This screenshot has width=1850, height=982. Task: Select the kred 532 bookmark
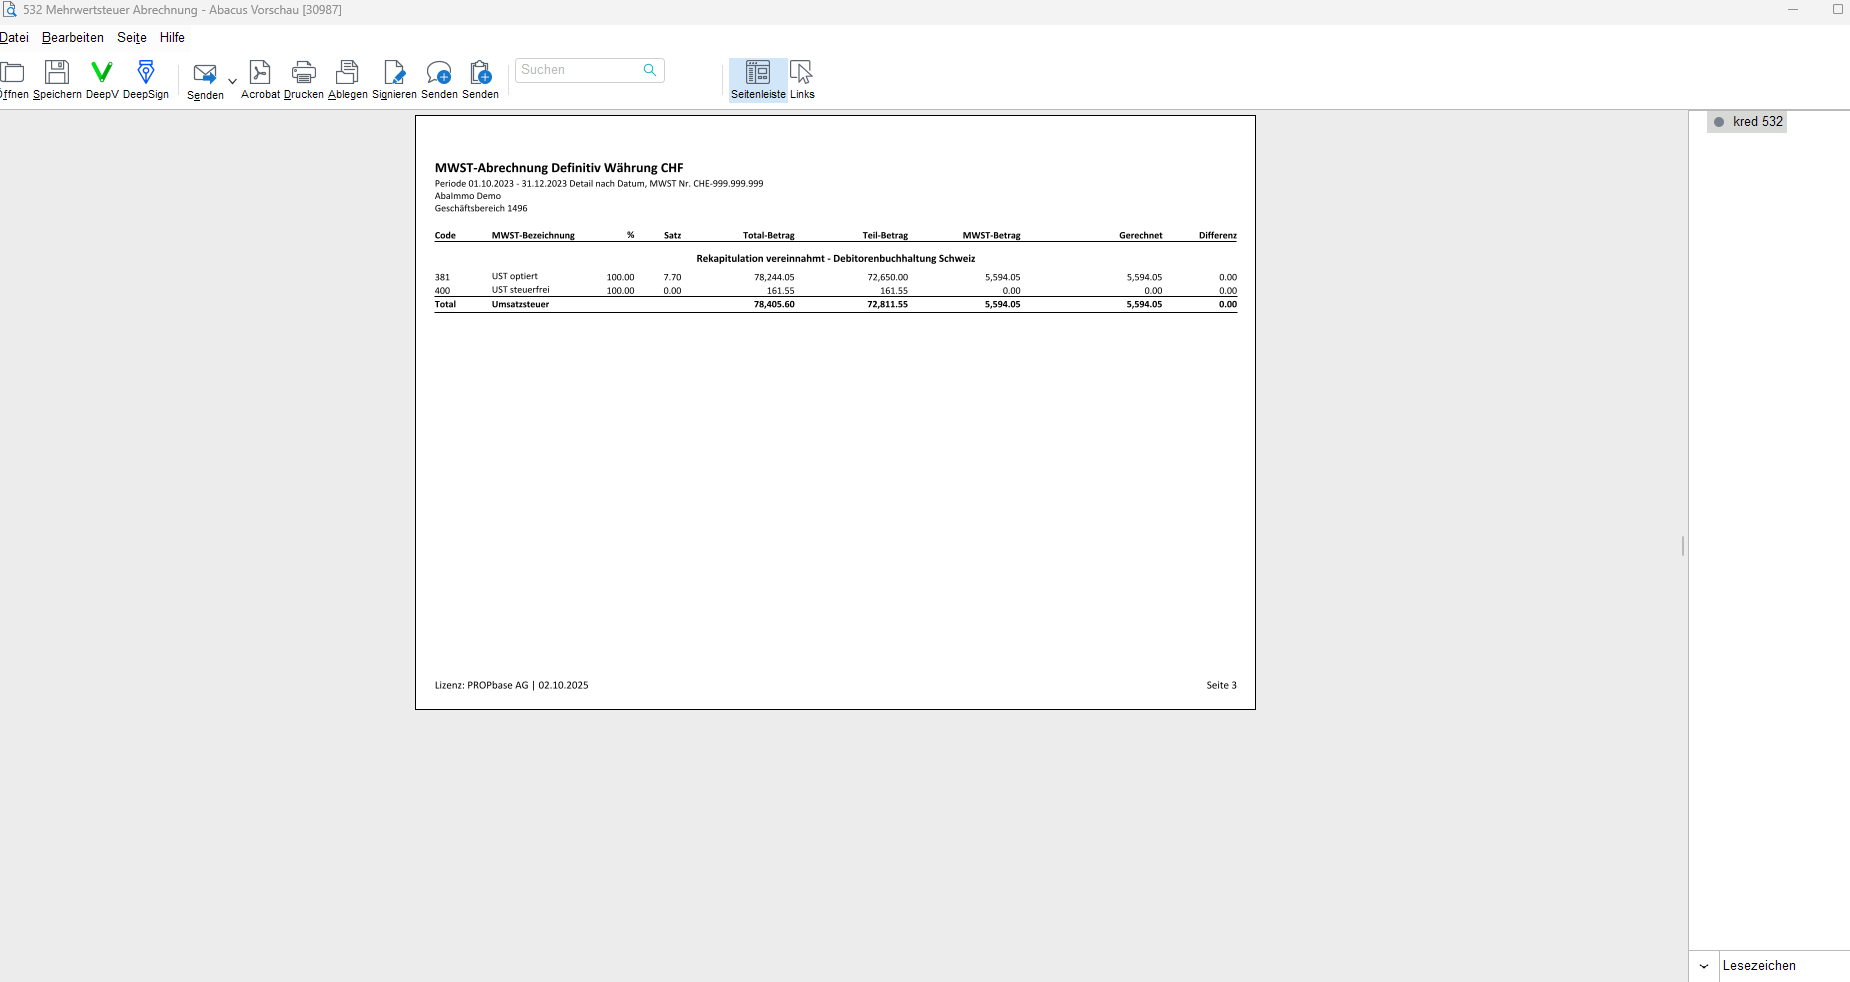[x=1757, y=122]
